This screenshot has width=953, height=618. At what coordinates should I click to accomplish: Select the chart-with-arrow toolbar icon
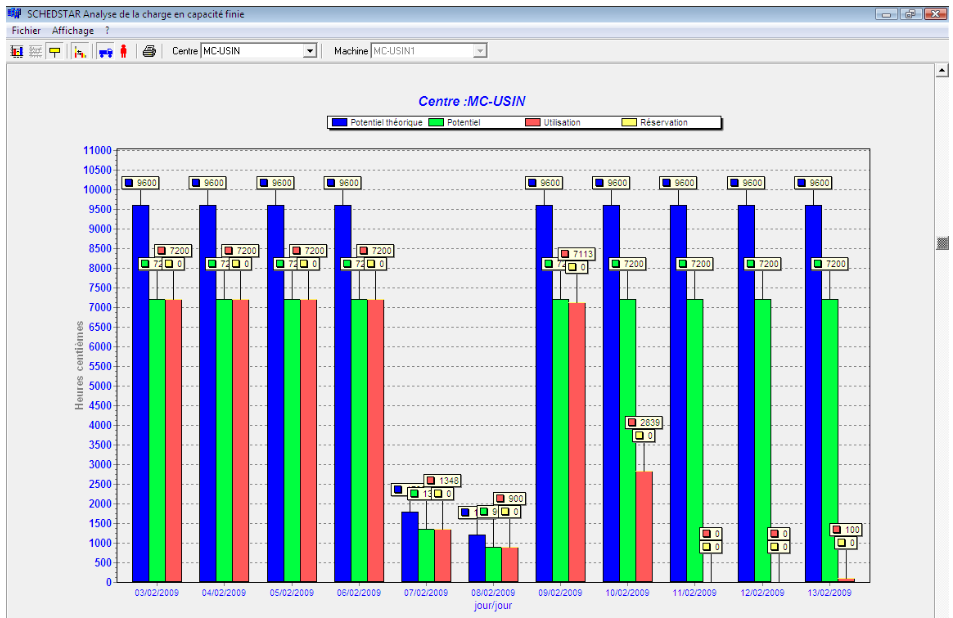[x=79, y=51]
